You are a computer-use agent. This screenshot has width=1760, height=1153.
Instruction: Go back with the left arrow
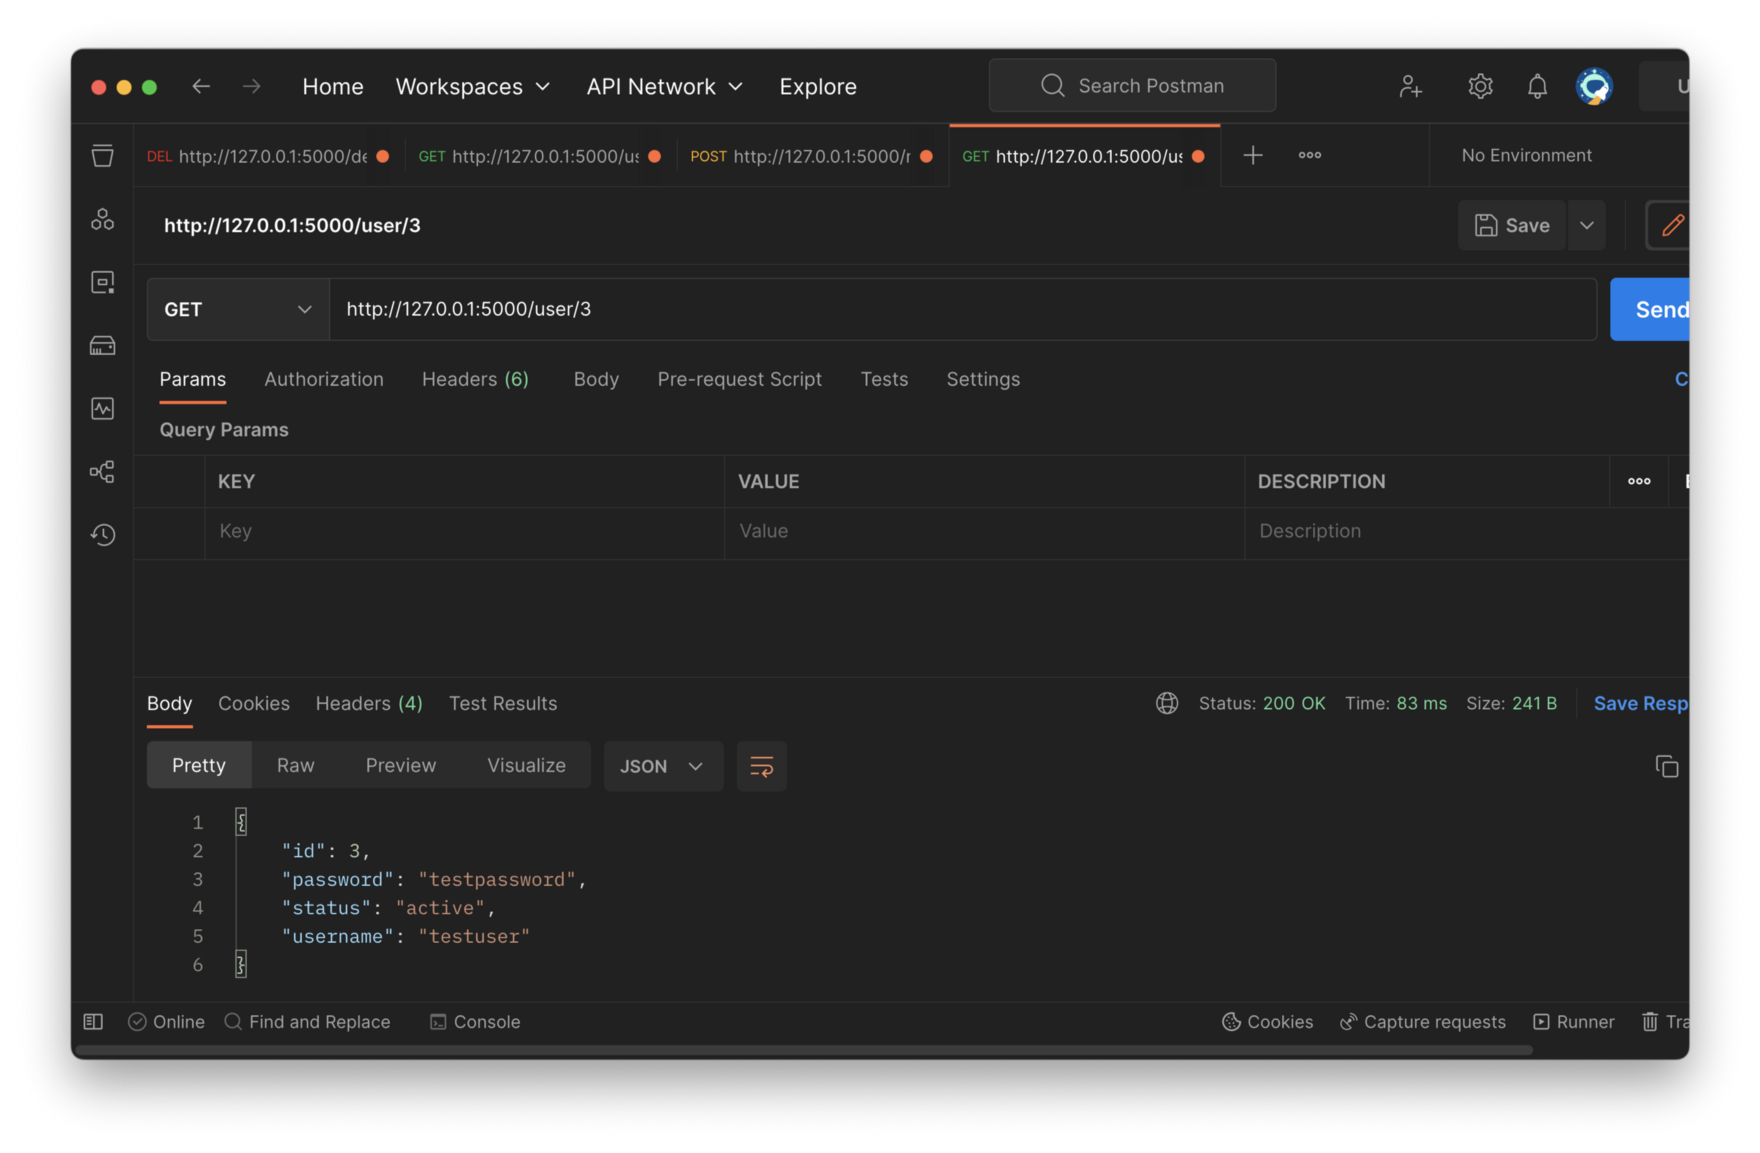click(201, 86)
